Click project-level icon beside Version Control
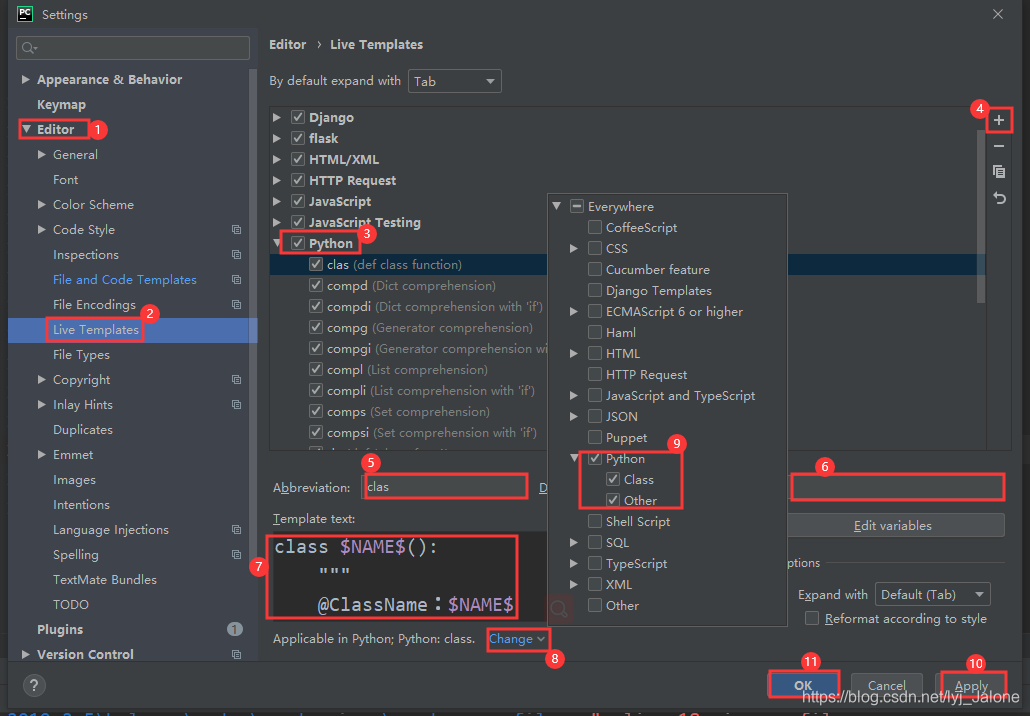Image resolution: width=1030 pixels, height=716 pixels. (236, 654)
